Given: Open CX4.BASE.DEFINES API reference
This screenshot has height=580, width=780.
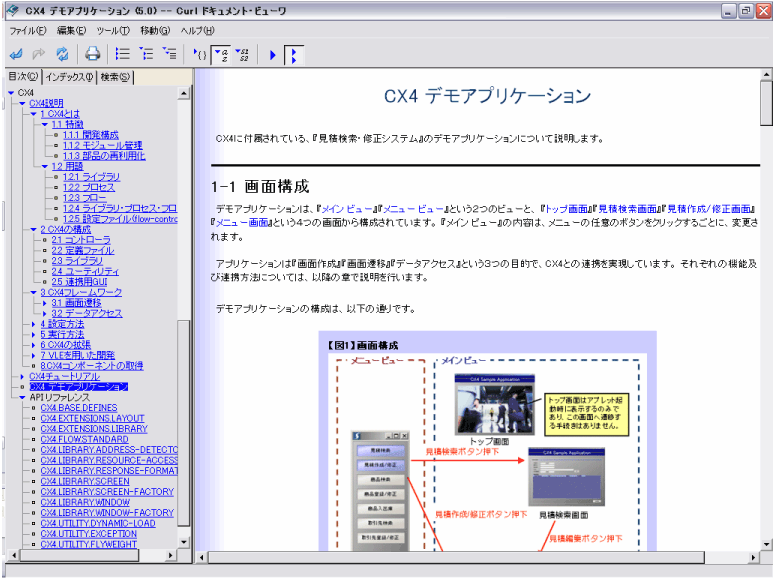Looking at the screenshot, I should tap(79, 408).
